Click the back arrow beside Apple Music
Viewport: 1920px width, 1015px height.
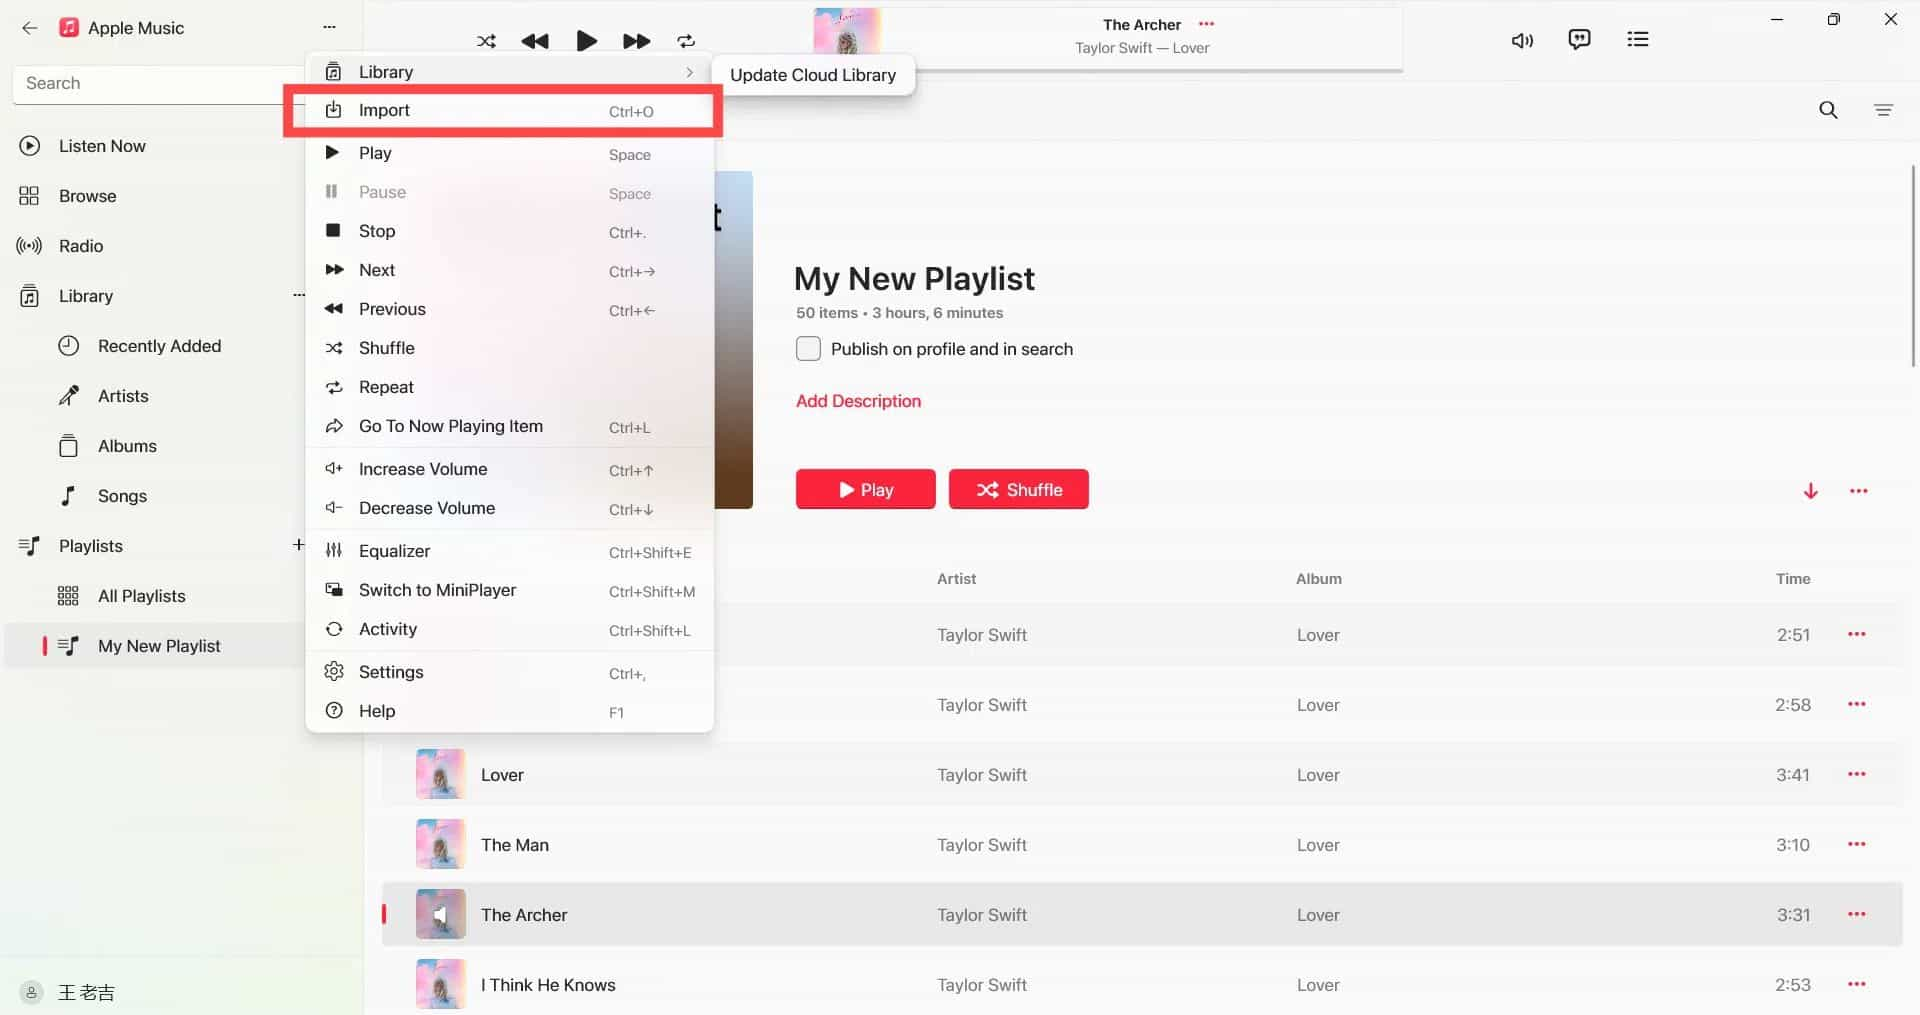pos(30,28)
